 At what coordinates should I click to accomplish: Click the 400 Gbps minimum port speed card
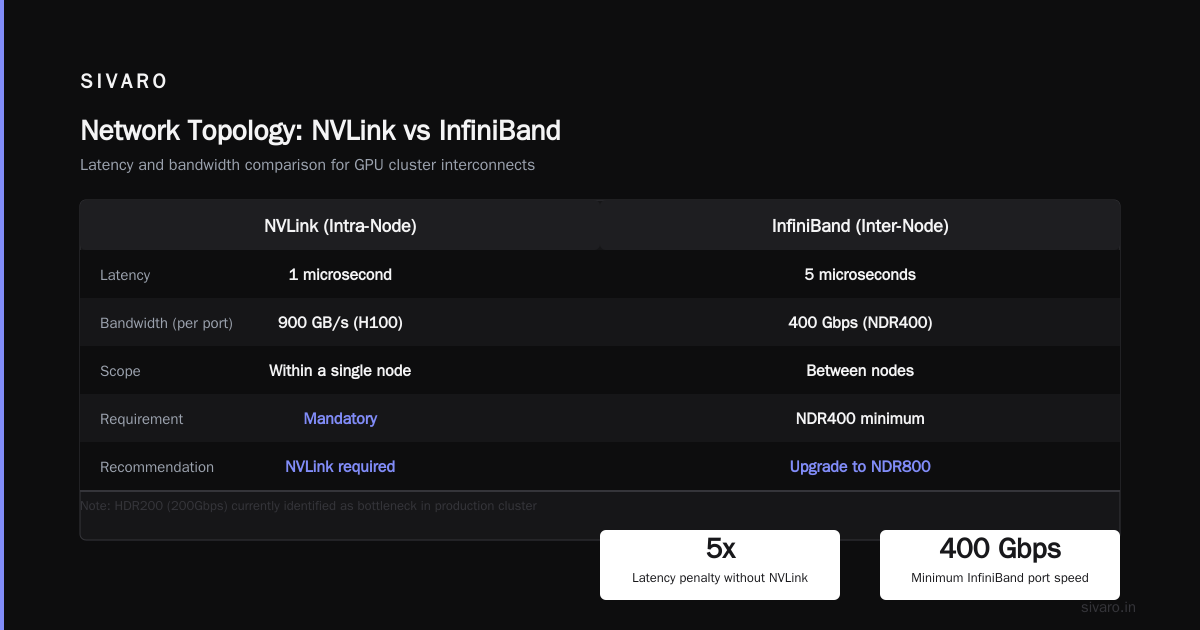tap(1000, 565)
